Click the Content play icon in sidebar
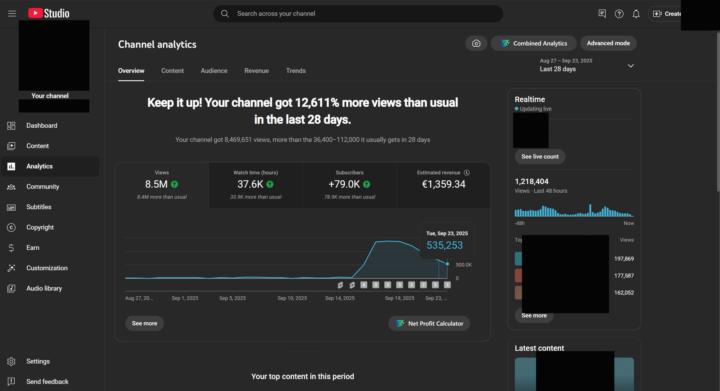 (x=11, y=146)
